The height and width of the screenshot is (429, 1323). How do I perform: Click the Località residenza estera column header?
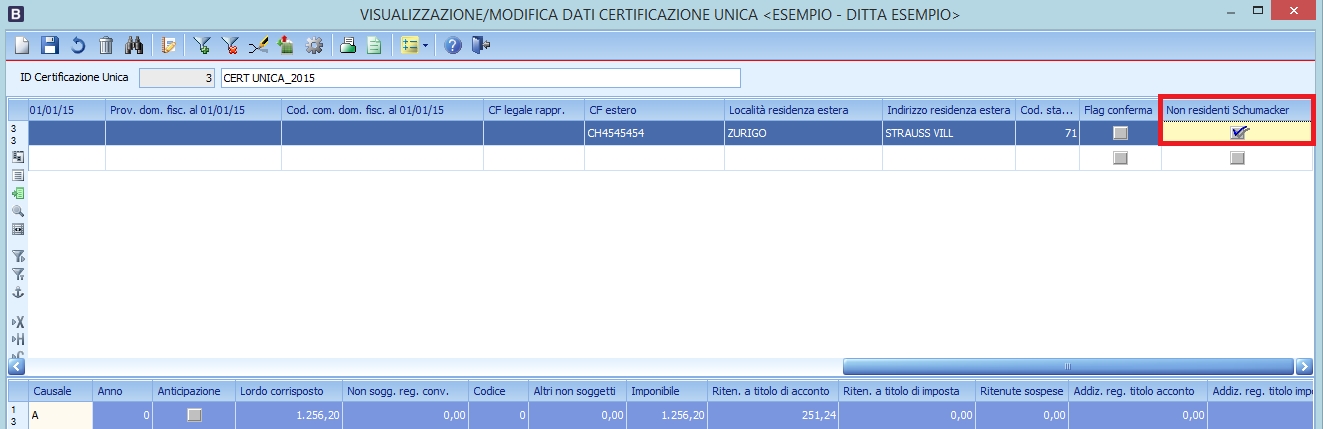(803, 109)
